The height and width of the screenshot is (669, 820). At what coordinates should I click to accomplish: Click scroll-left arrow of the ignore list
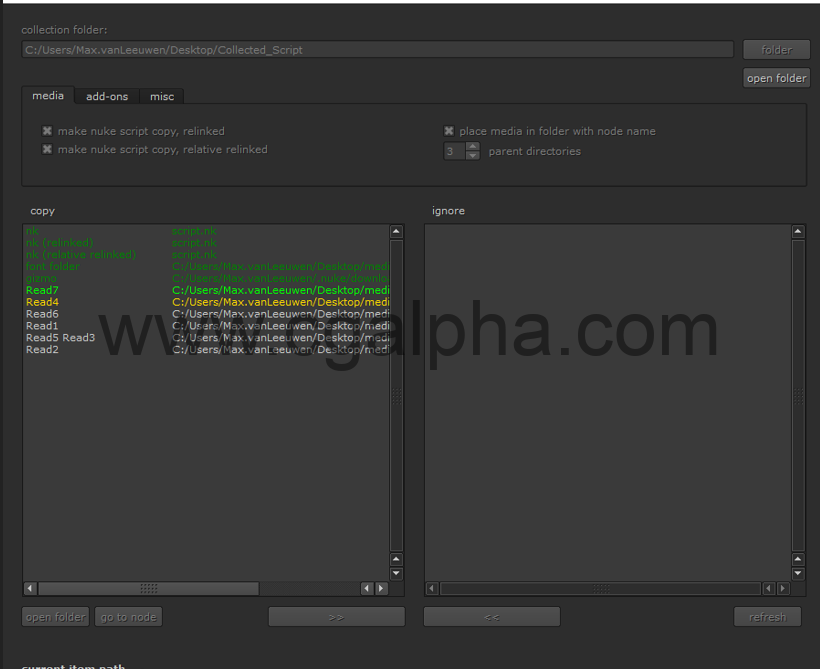coord(431,589)
